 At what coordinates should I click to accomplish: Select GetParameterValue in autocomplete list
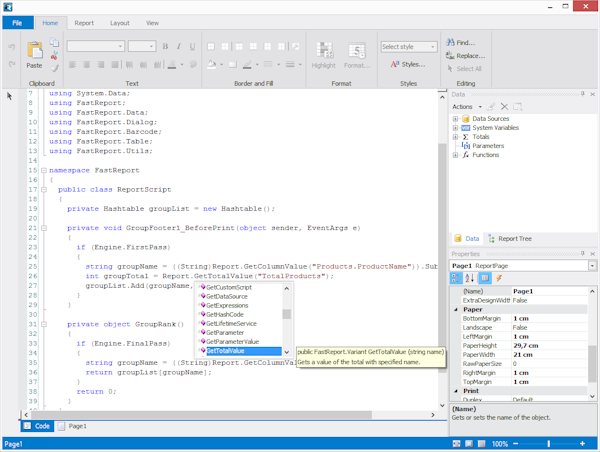(233, 342)
